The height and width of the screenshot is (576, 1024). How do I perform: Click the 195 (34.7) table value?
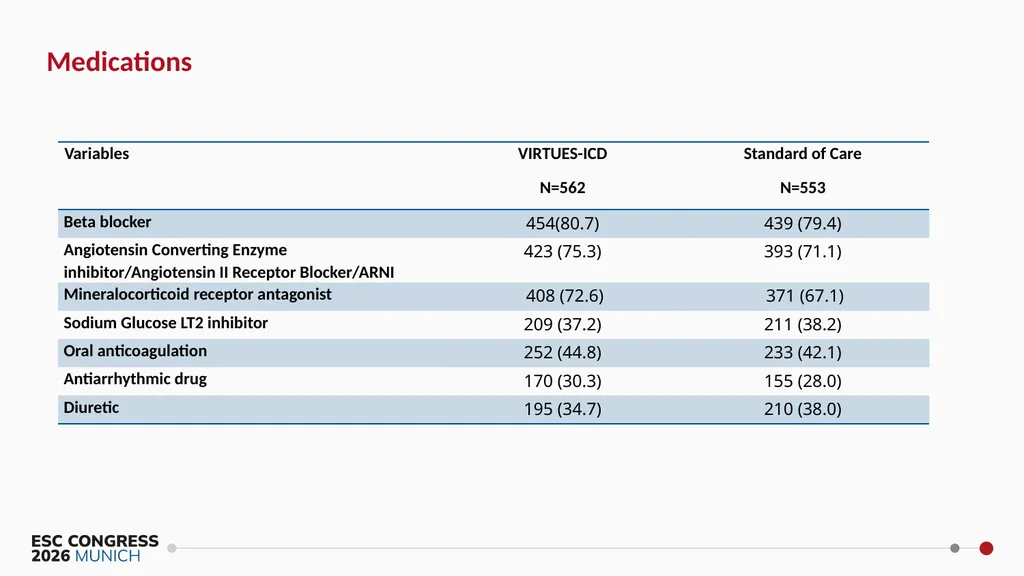562,409
